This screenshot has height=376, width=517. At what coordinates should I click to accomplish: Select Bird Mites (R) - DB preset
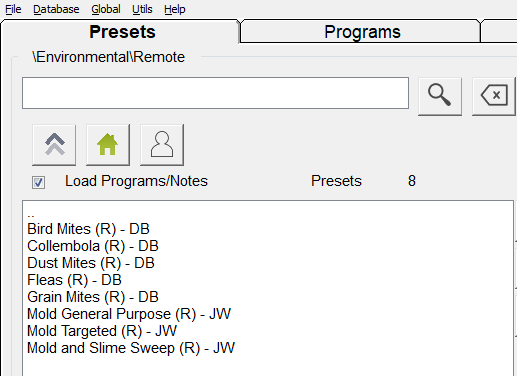(88, 229)
